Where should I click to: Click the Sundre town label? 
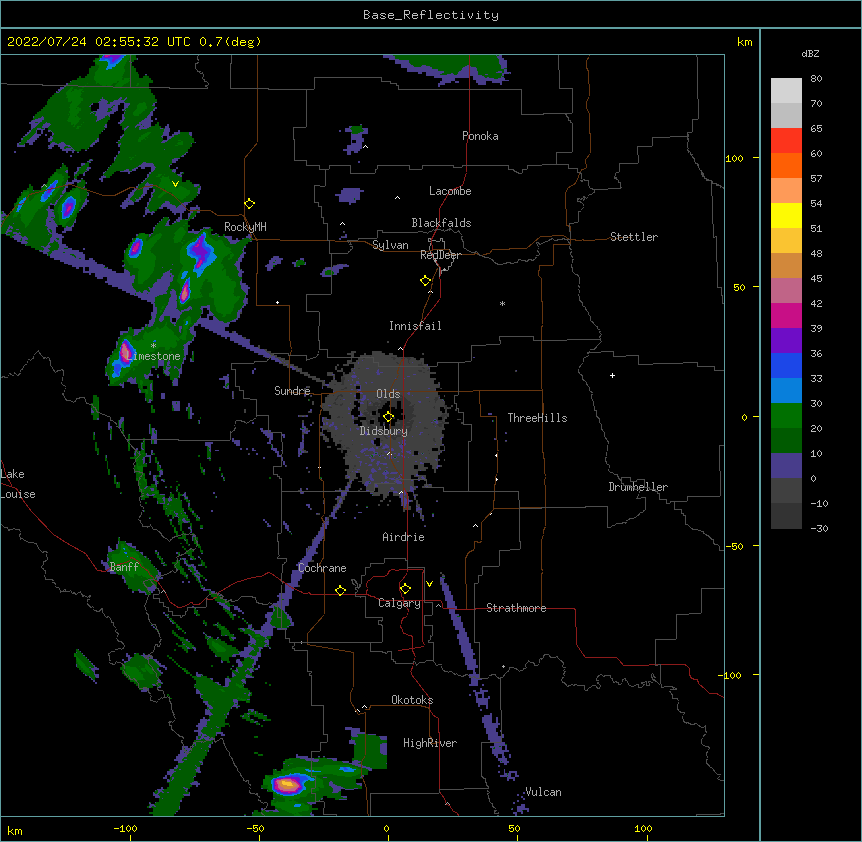point(292,391)
